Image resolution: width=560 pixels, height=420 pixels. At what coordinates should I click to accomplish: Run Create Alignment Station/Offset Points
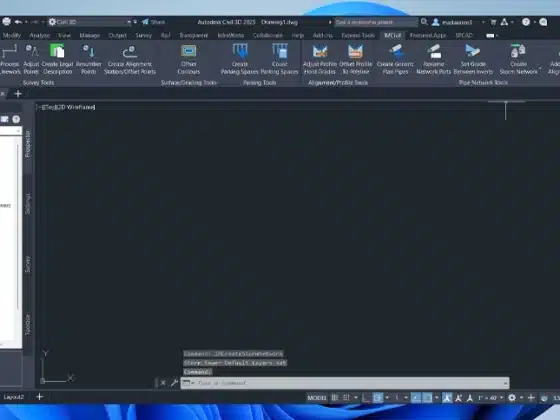point(130,59)
